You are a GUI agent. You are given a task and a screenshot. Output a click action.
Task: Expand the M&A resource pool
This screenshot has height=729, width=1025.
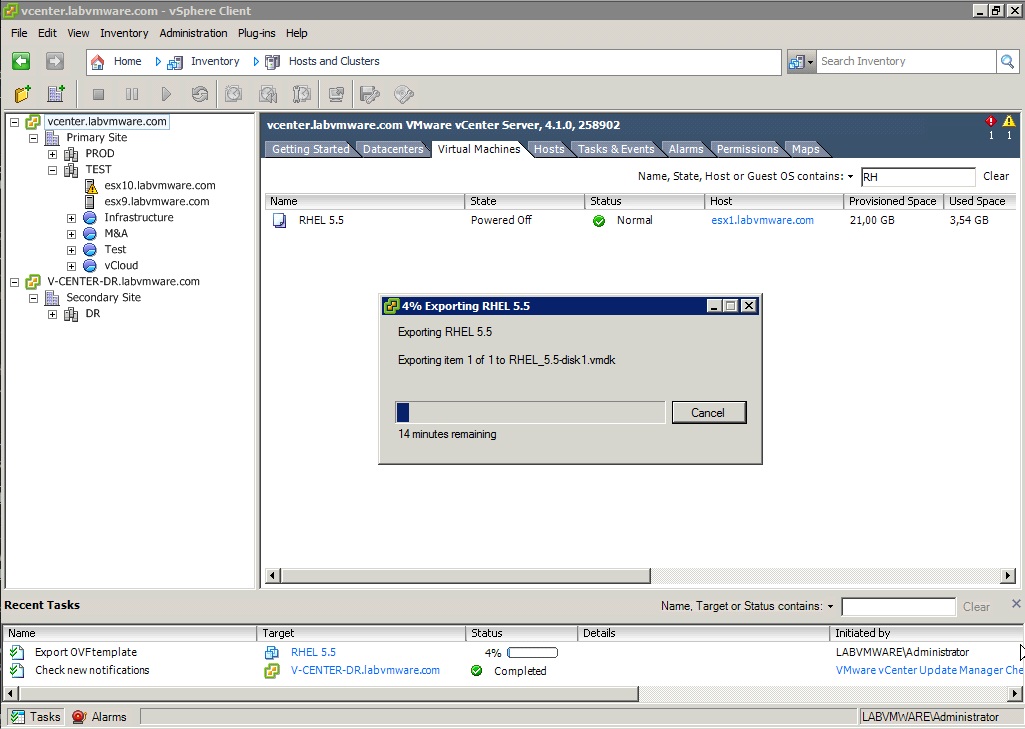71,234
